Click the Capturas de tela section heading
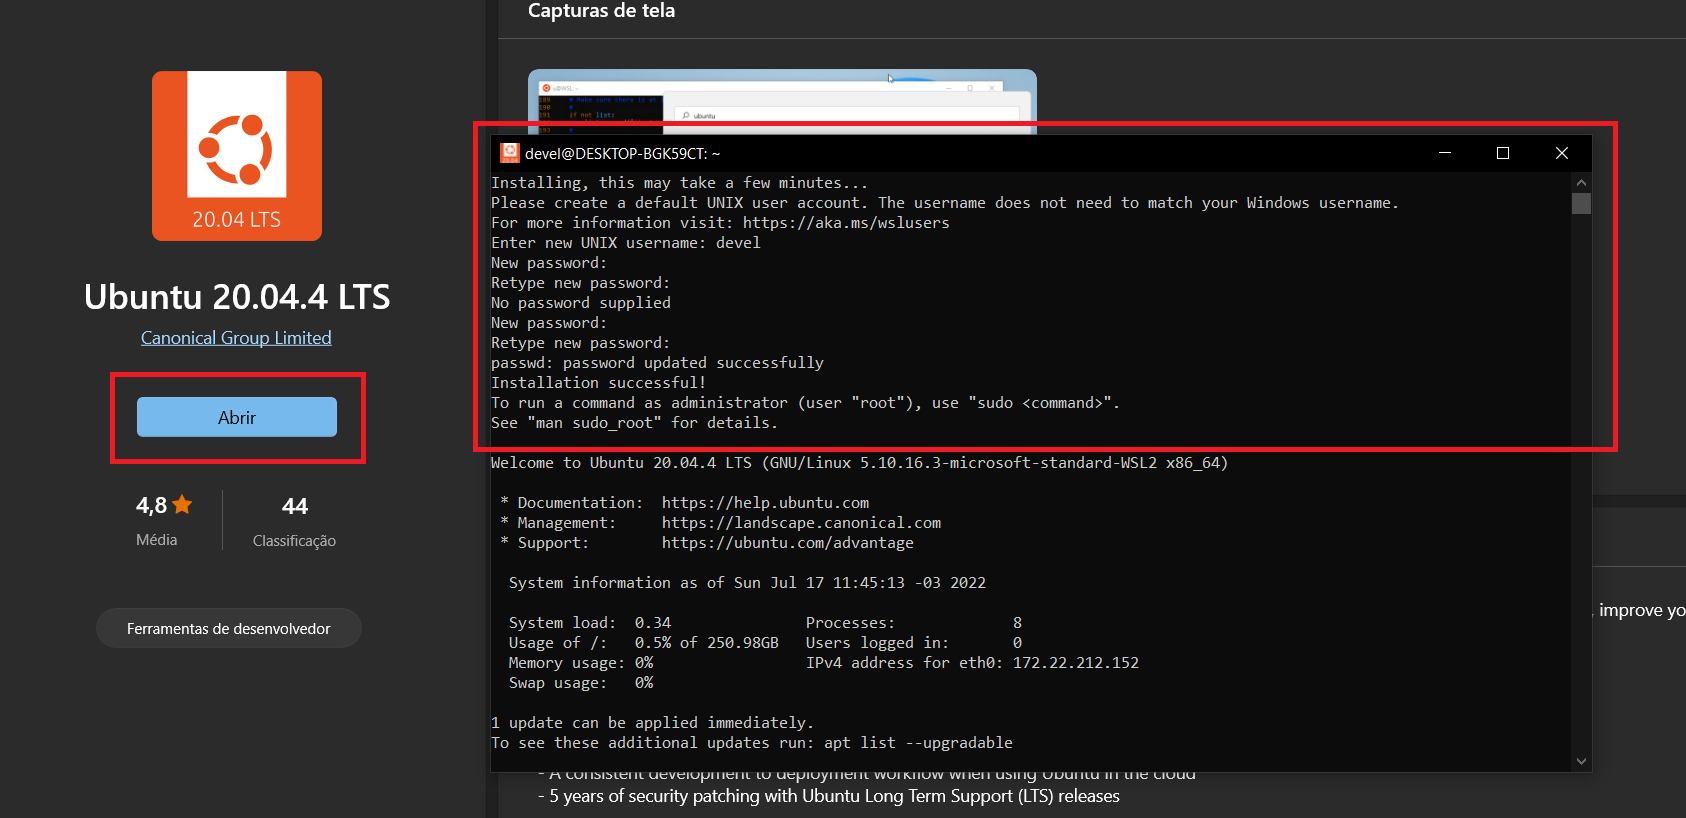The image size is (1686, 818). (x=601, y=11)
